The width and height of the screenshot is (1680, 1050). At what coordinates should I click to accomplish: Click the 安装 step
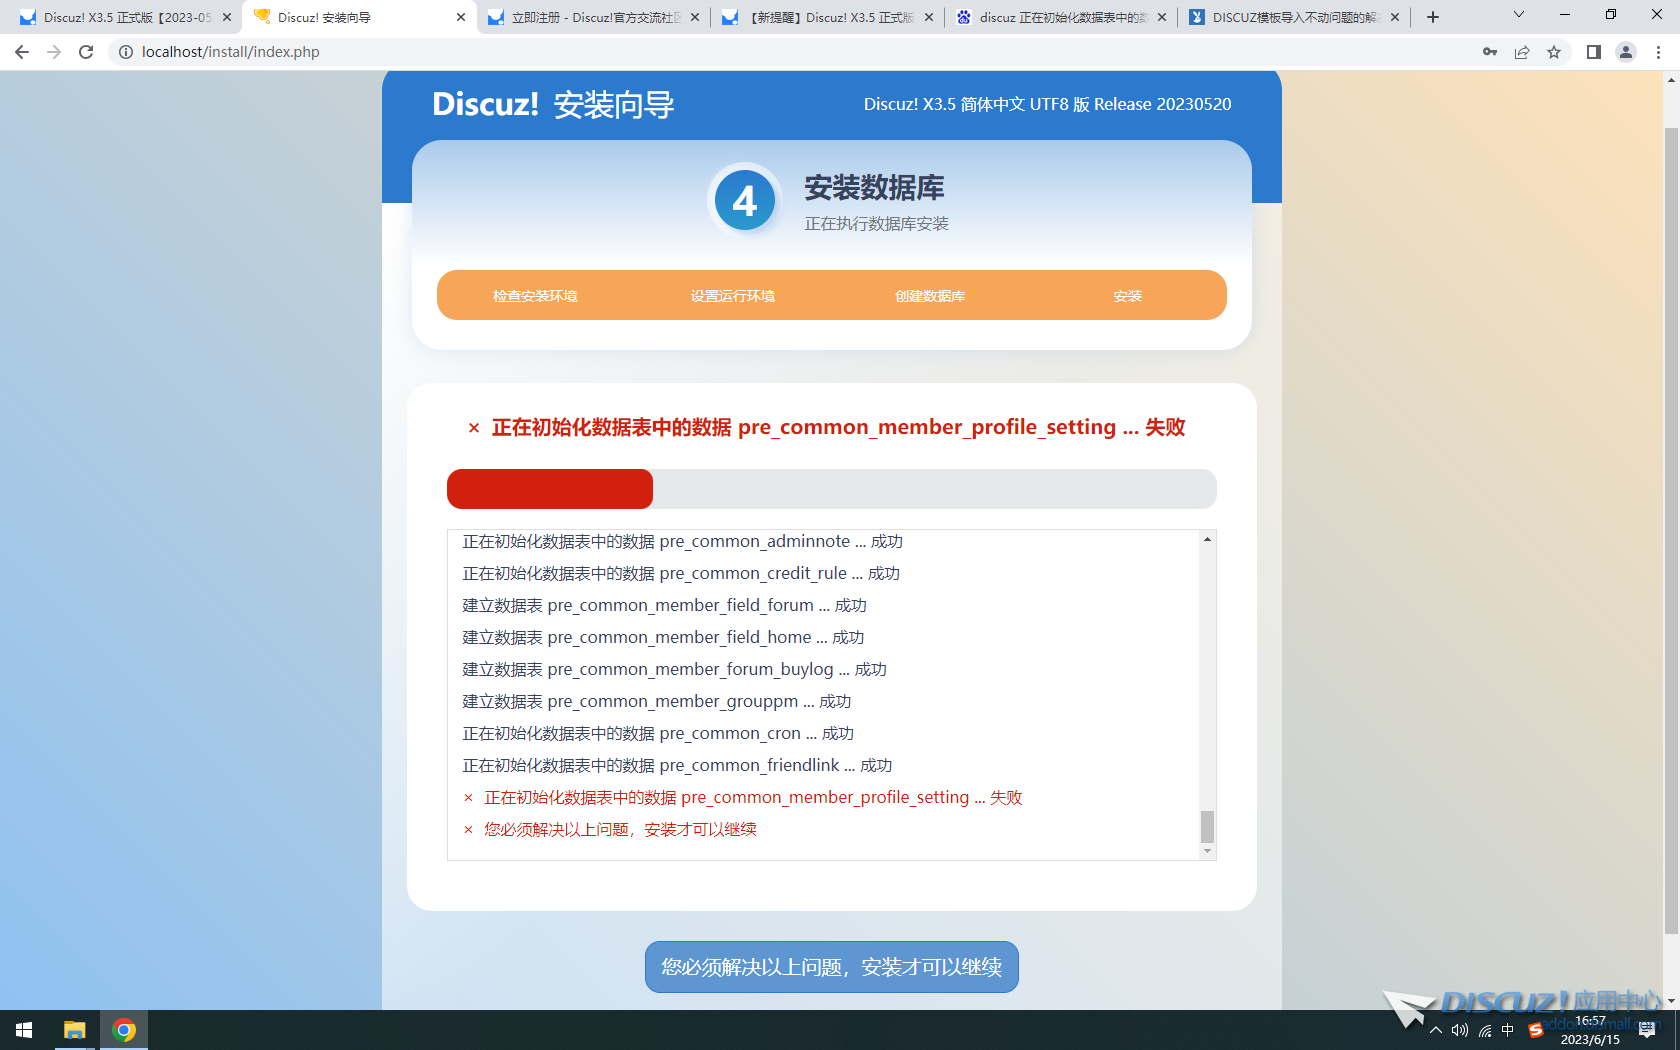point(1128,296)
